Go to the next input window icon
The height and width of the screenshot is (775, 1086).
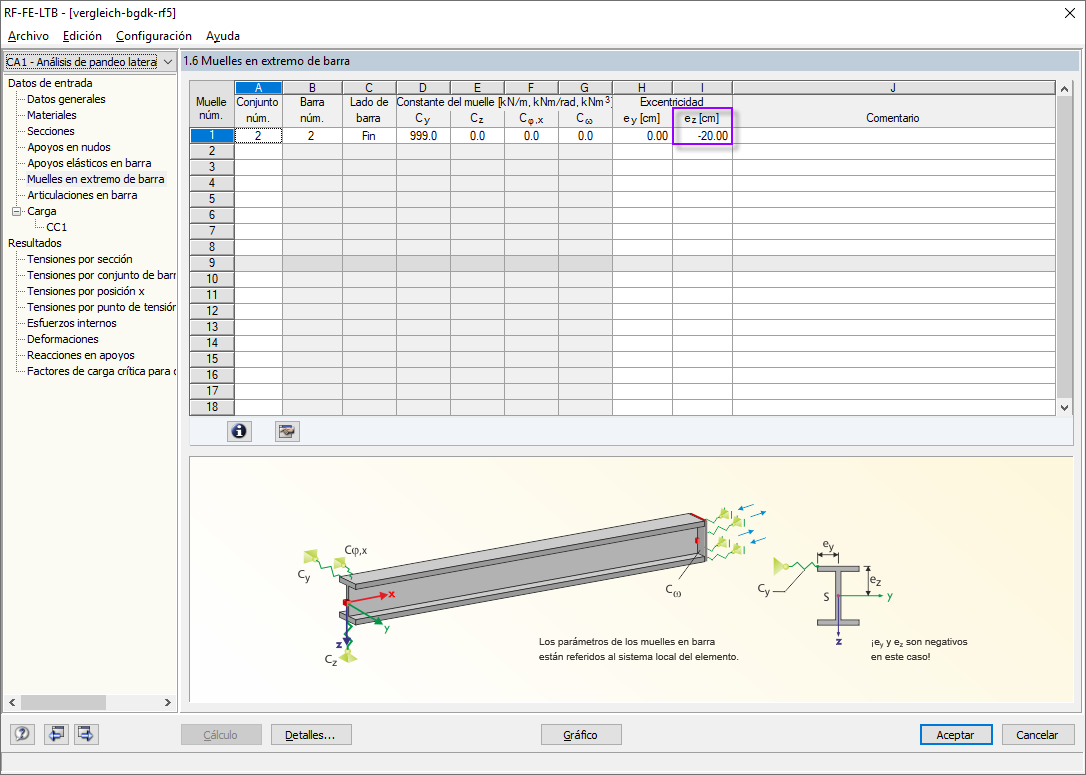pos(86,733)
